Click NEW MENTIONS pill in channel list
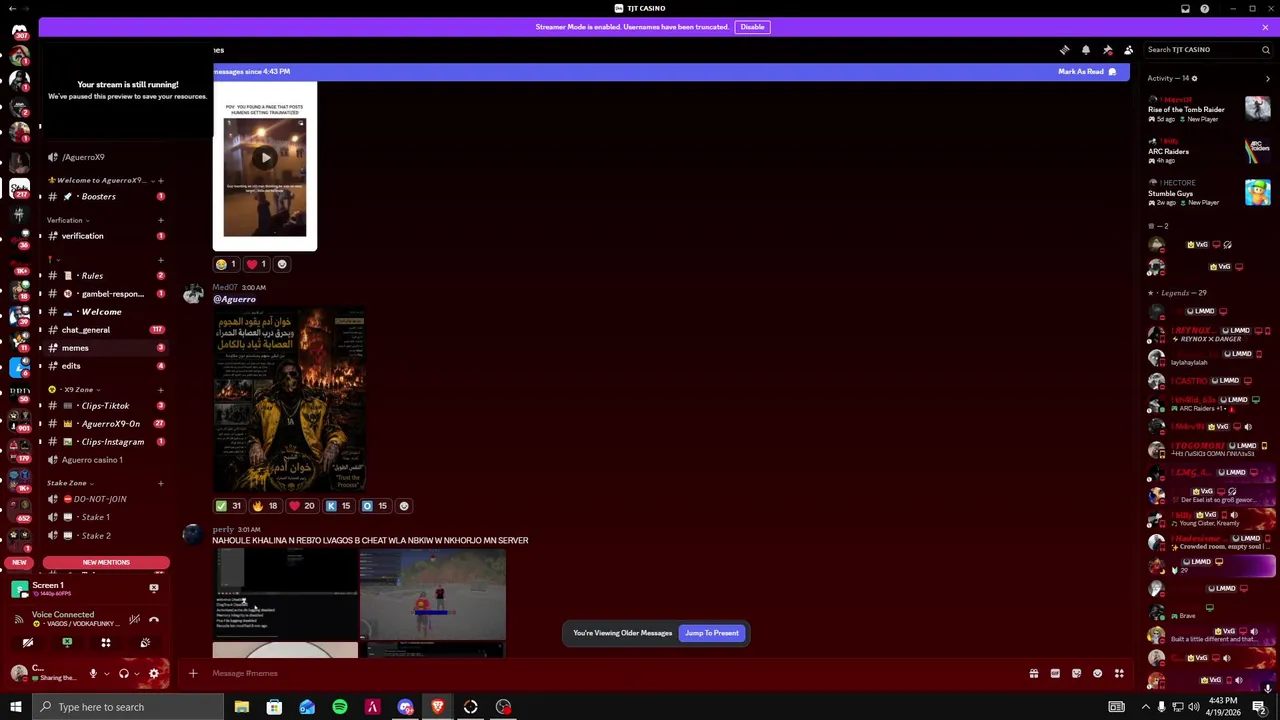This screenshot has height=720, width=1280. tap(106, 563)
